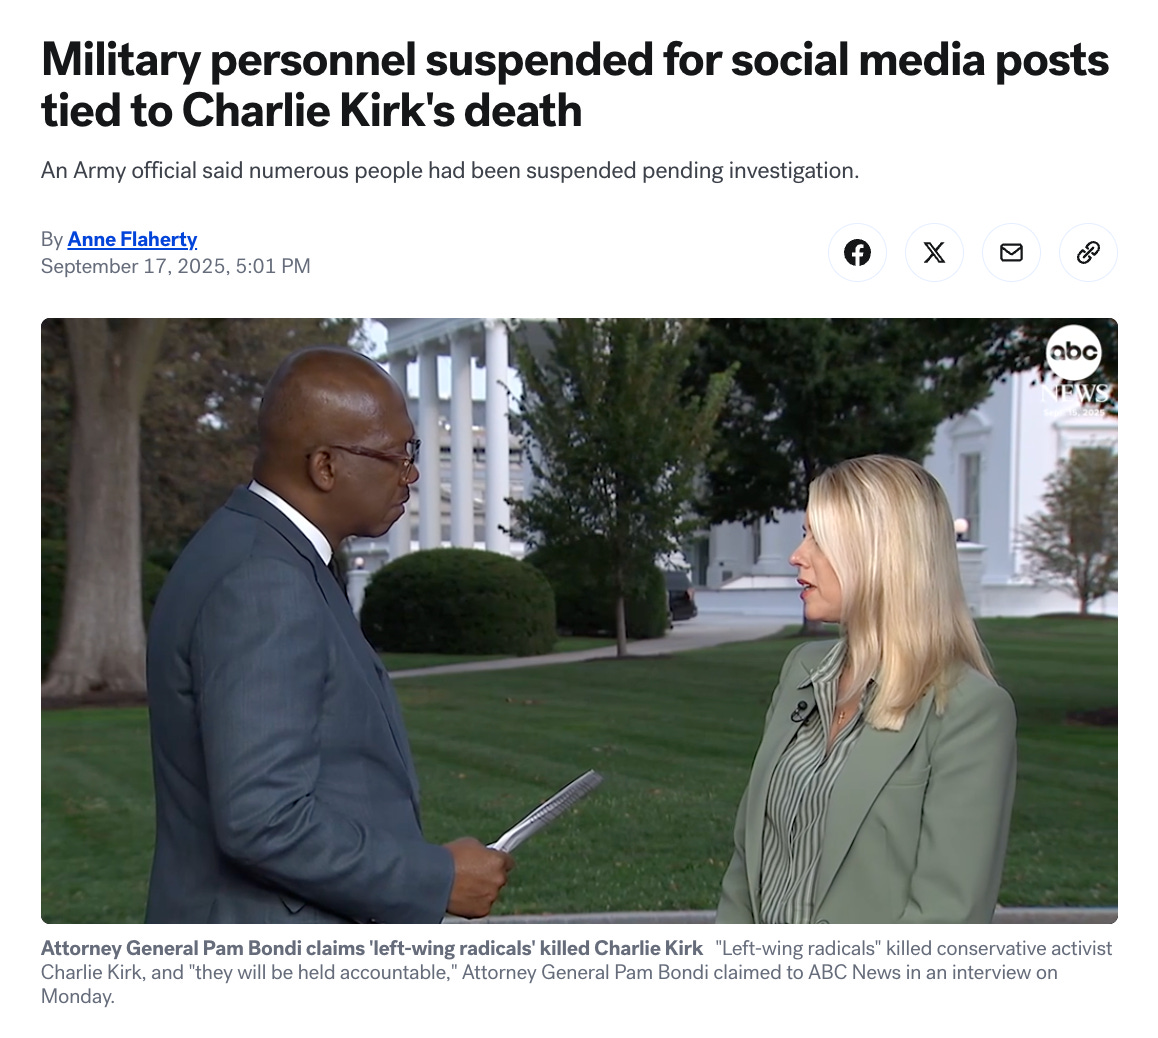
Task: Share the article on Facebook
Action: tap(857, 252)
